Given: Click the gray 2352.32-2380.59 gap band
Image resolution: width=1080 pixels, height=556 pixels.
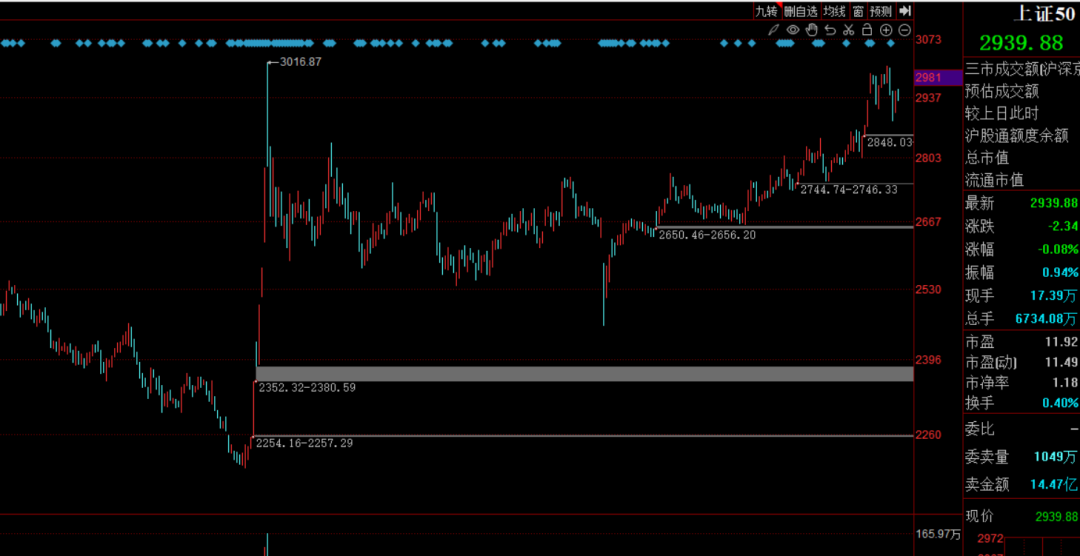Looking at the screenshot, I should pos(600,374).
